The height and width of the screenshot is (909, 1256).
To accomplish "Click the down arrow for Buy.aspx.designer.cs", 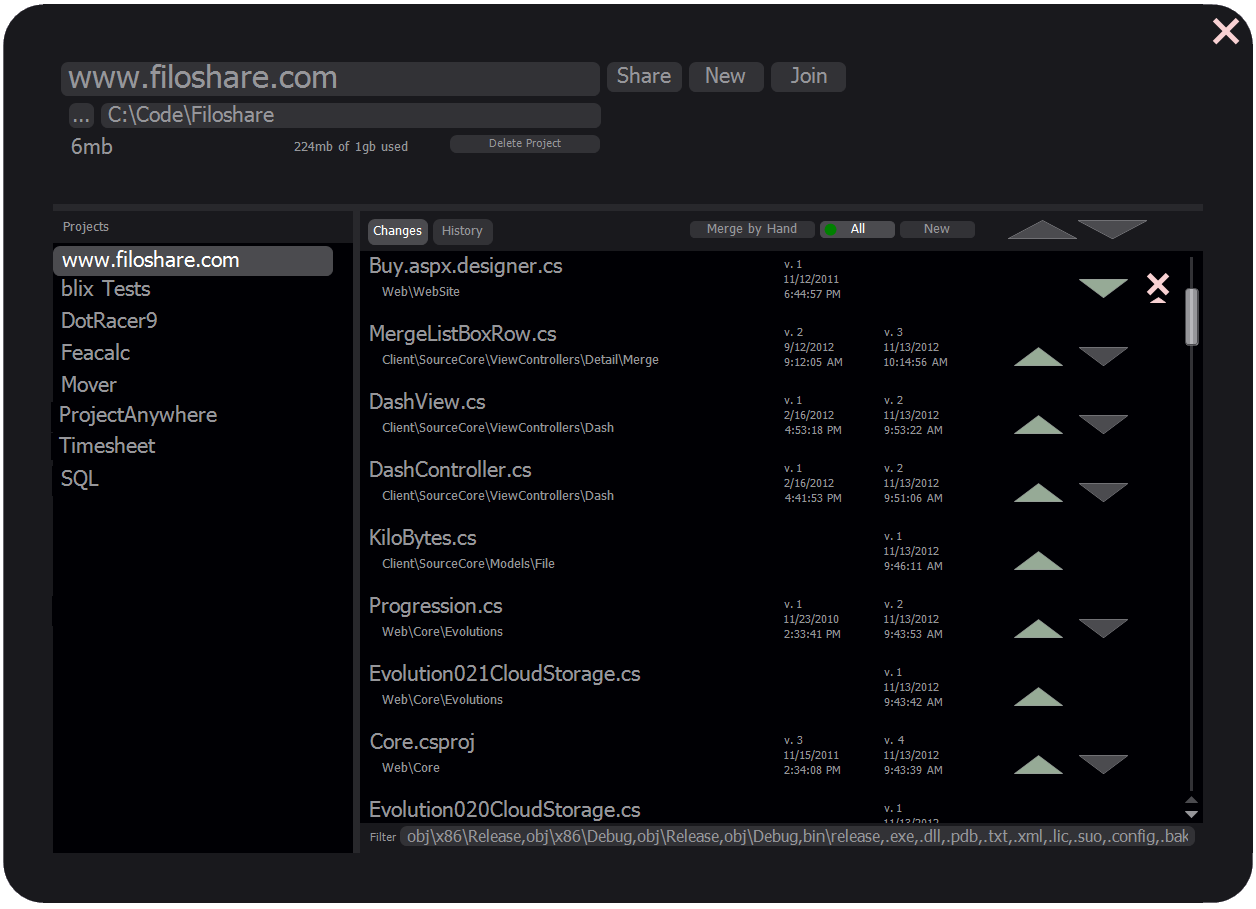I will pyautogui.click(x=1103, y=288).
